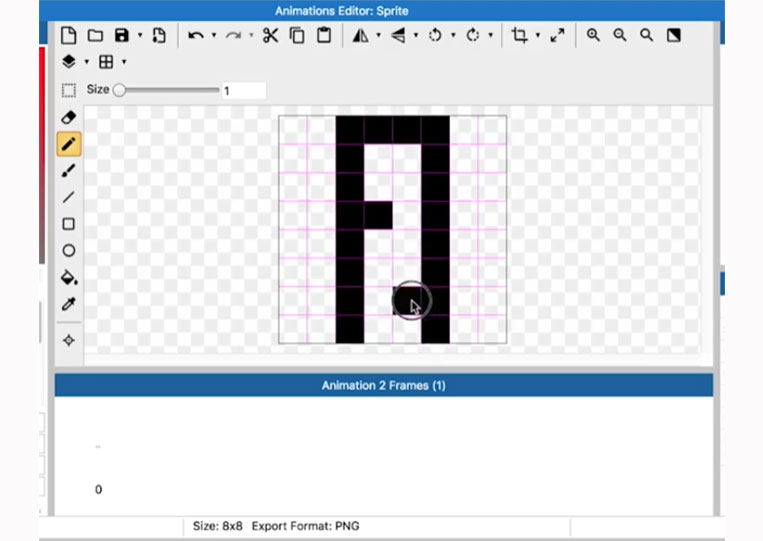The height and width of the screenshot is (541, 763).
Task: Flip the image horizontally
Action: pyautogui.click(x=360, y=35)
